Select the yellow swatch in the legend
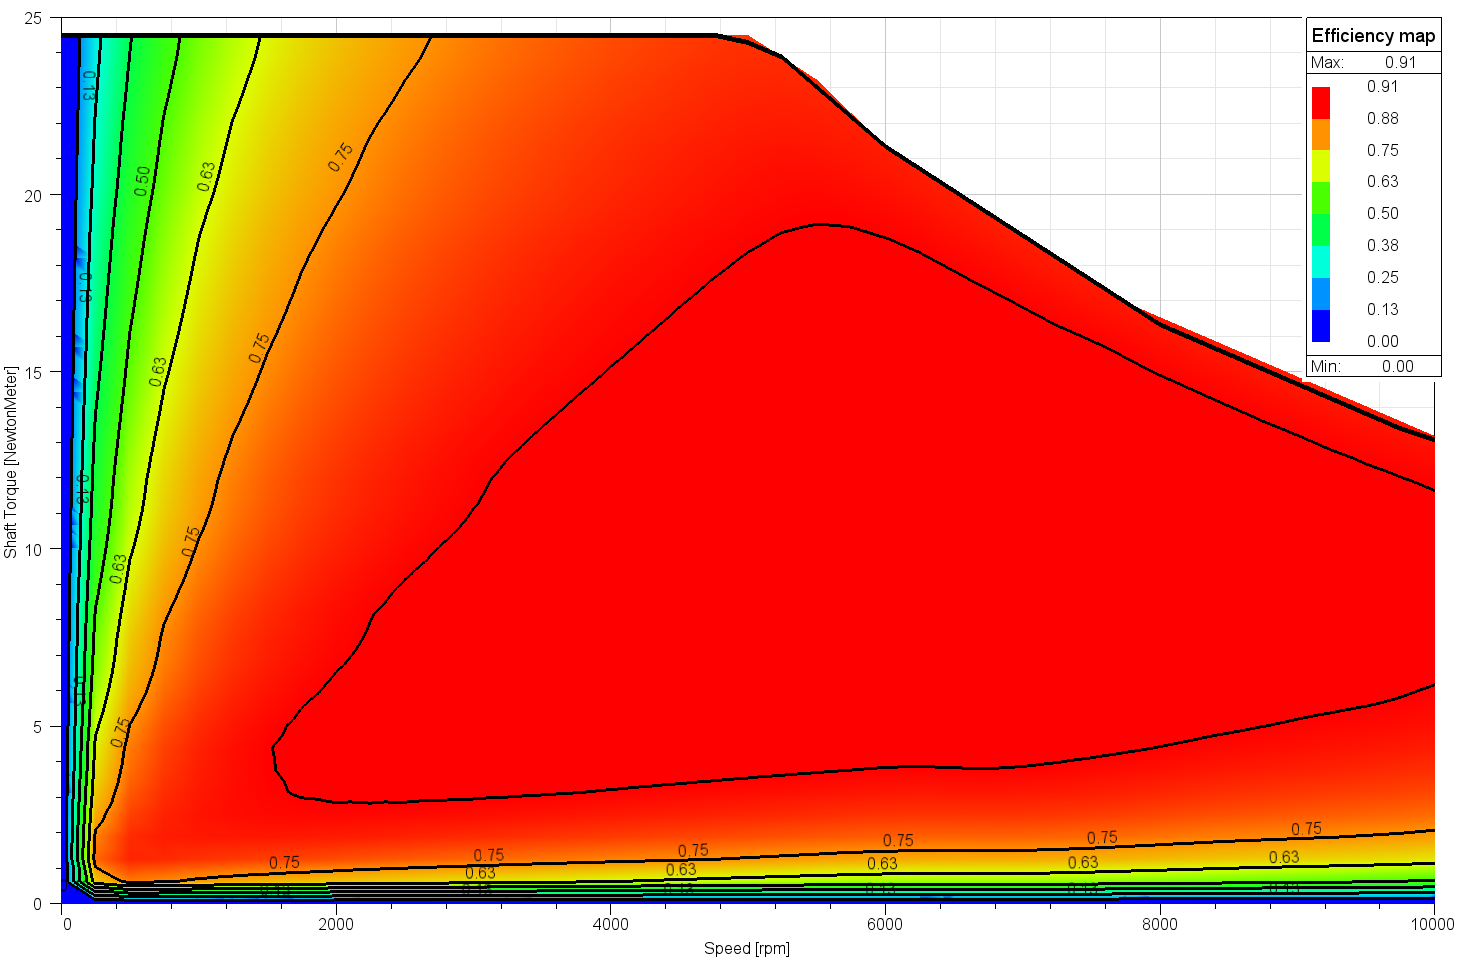 1320,166
